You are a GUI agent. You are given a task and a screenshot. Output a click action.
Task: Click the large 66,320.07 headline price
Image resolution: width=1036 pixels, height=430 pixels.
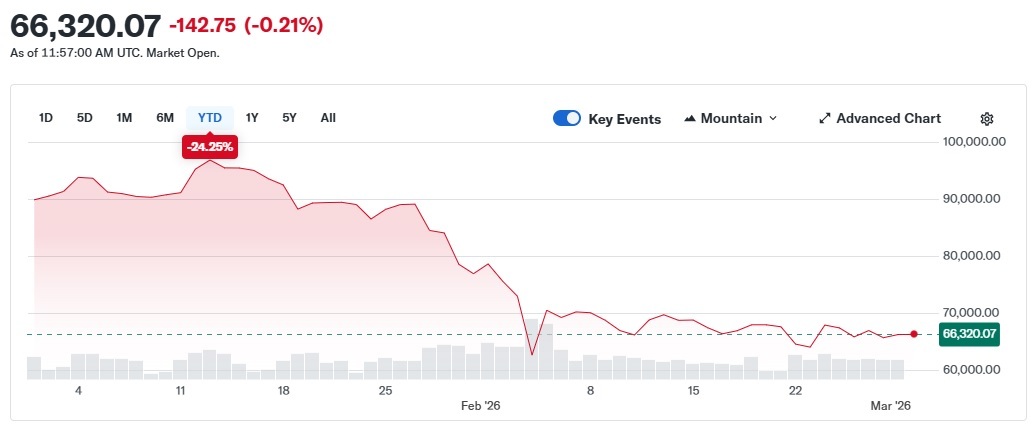85,25
